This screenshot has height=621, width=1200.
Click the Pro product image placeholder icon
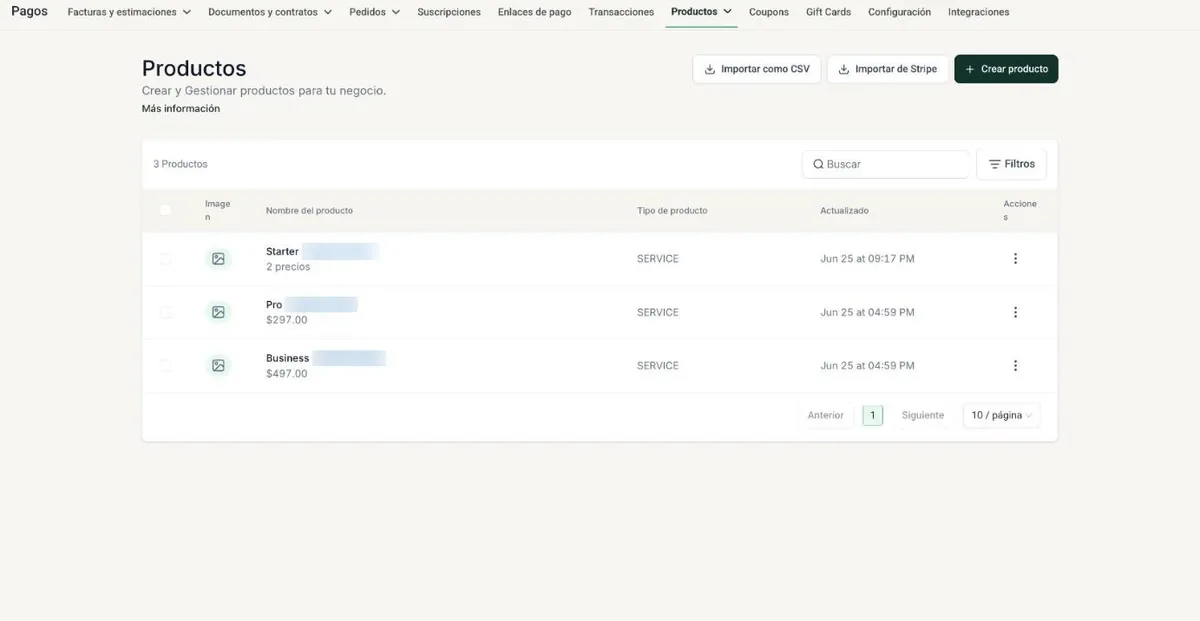click(218, 312)
